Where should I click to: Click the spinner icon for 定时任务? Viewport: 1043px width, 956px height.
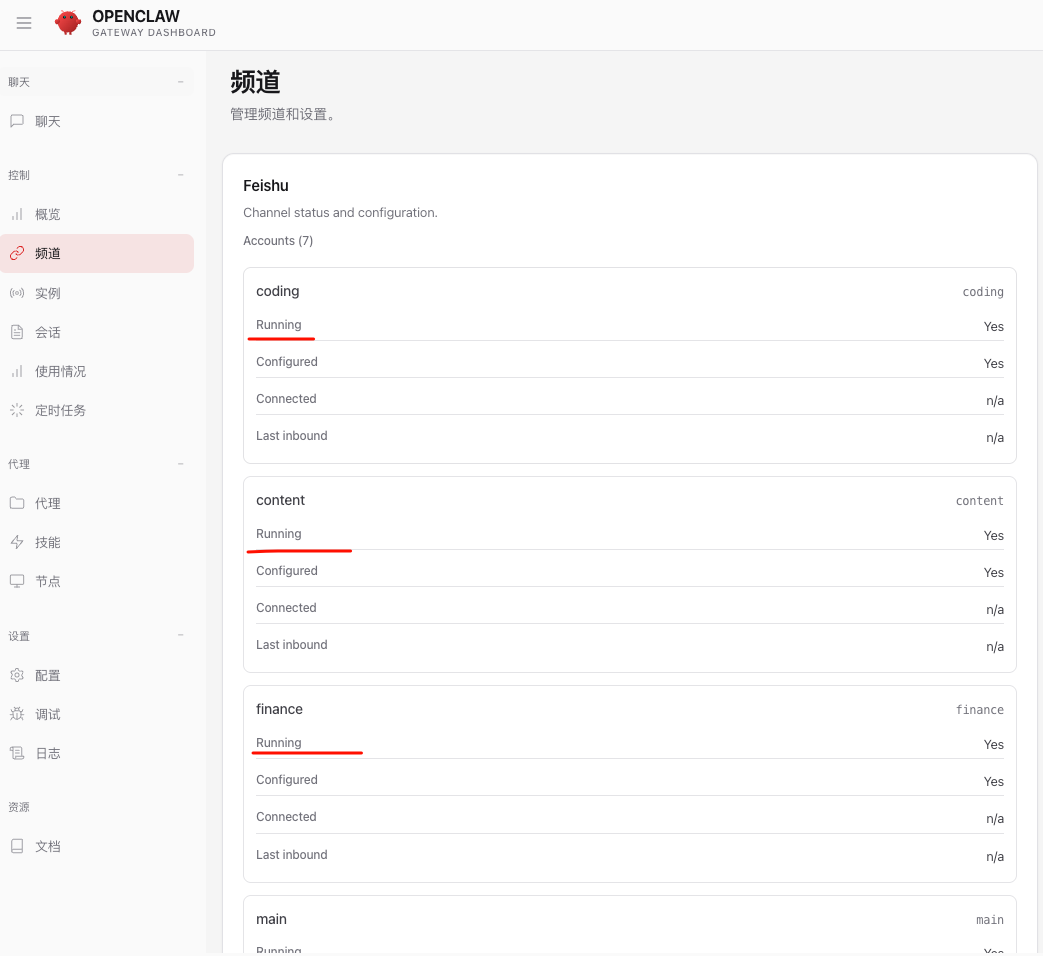(17, 410)
